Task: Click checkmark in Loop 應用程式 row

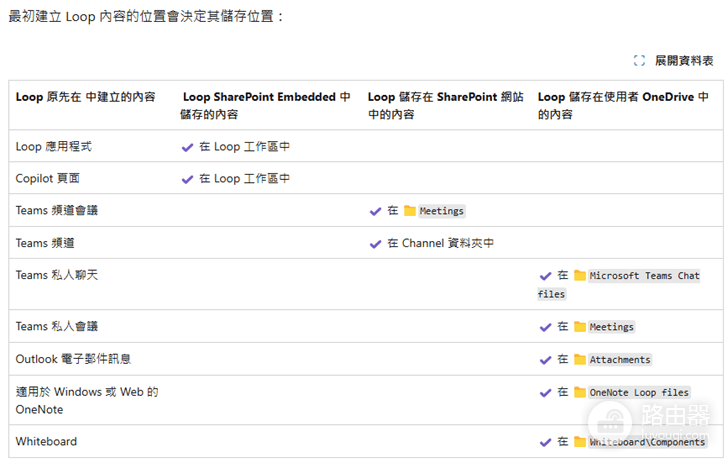Action: 187,148
